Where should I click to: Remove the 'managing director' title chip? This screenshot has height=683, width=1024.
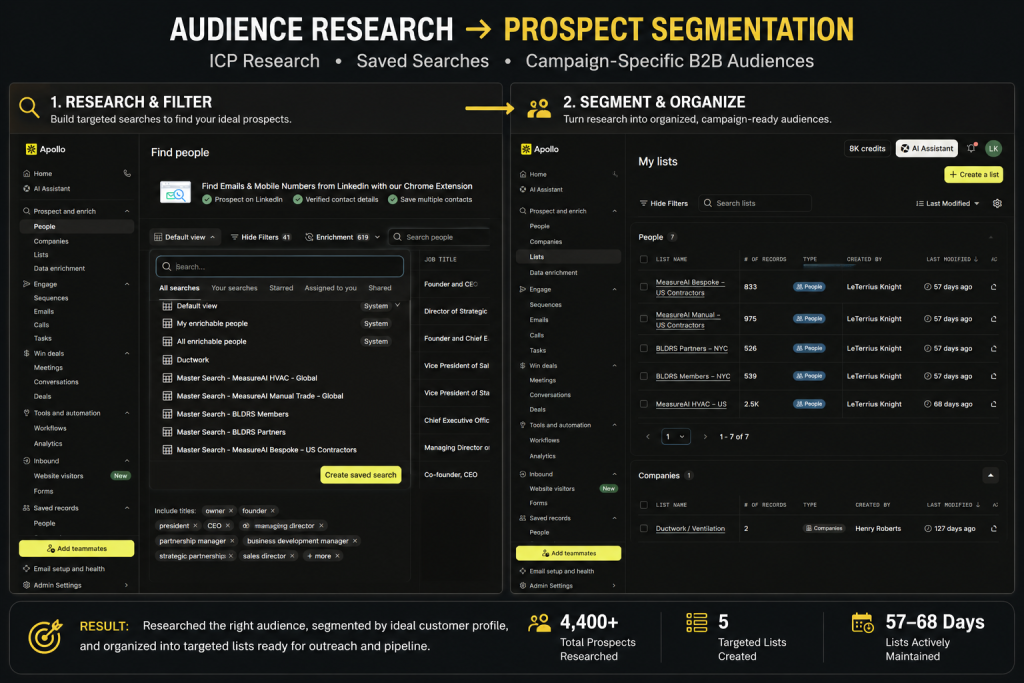click(321, 526)
